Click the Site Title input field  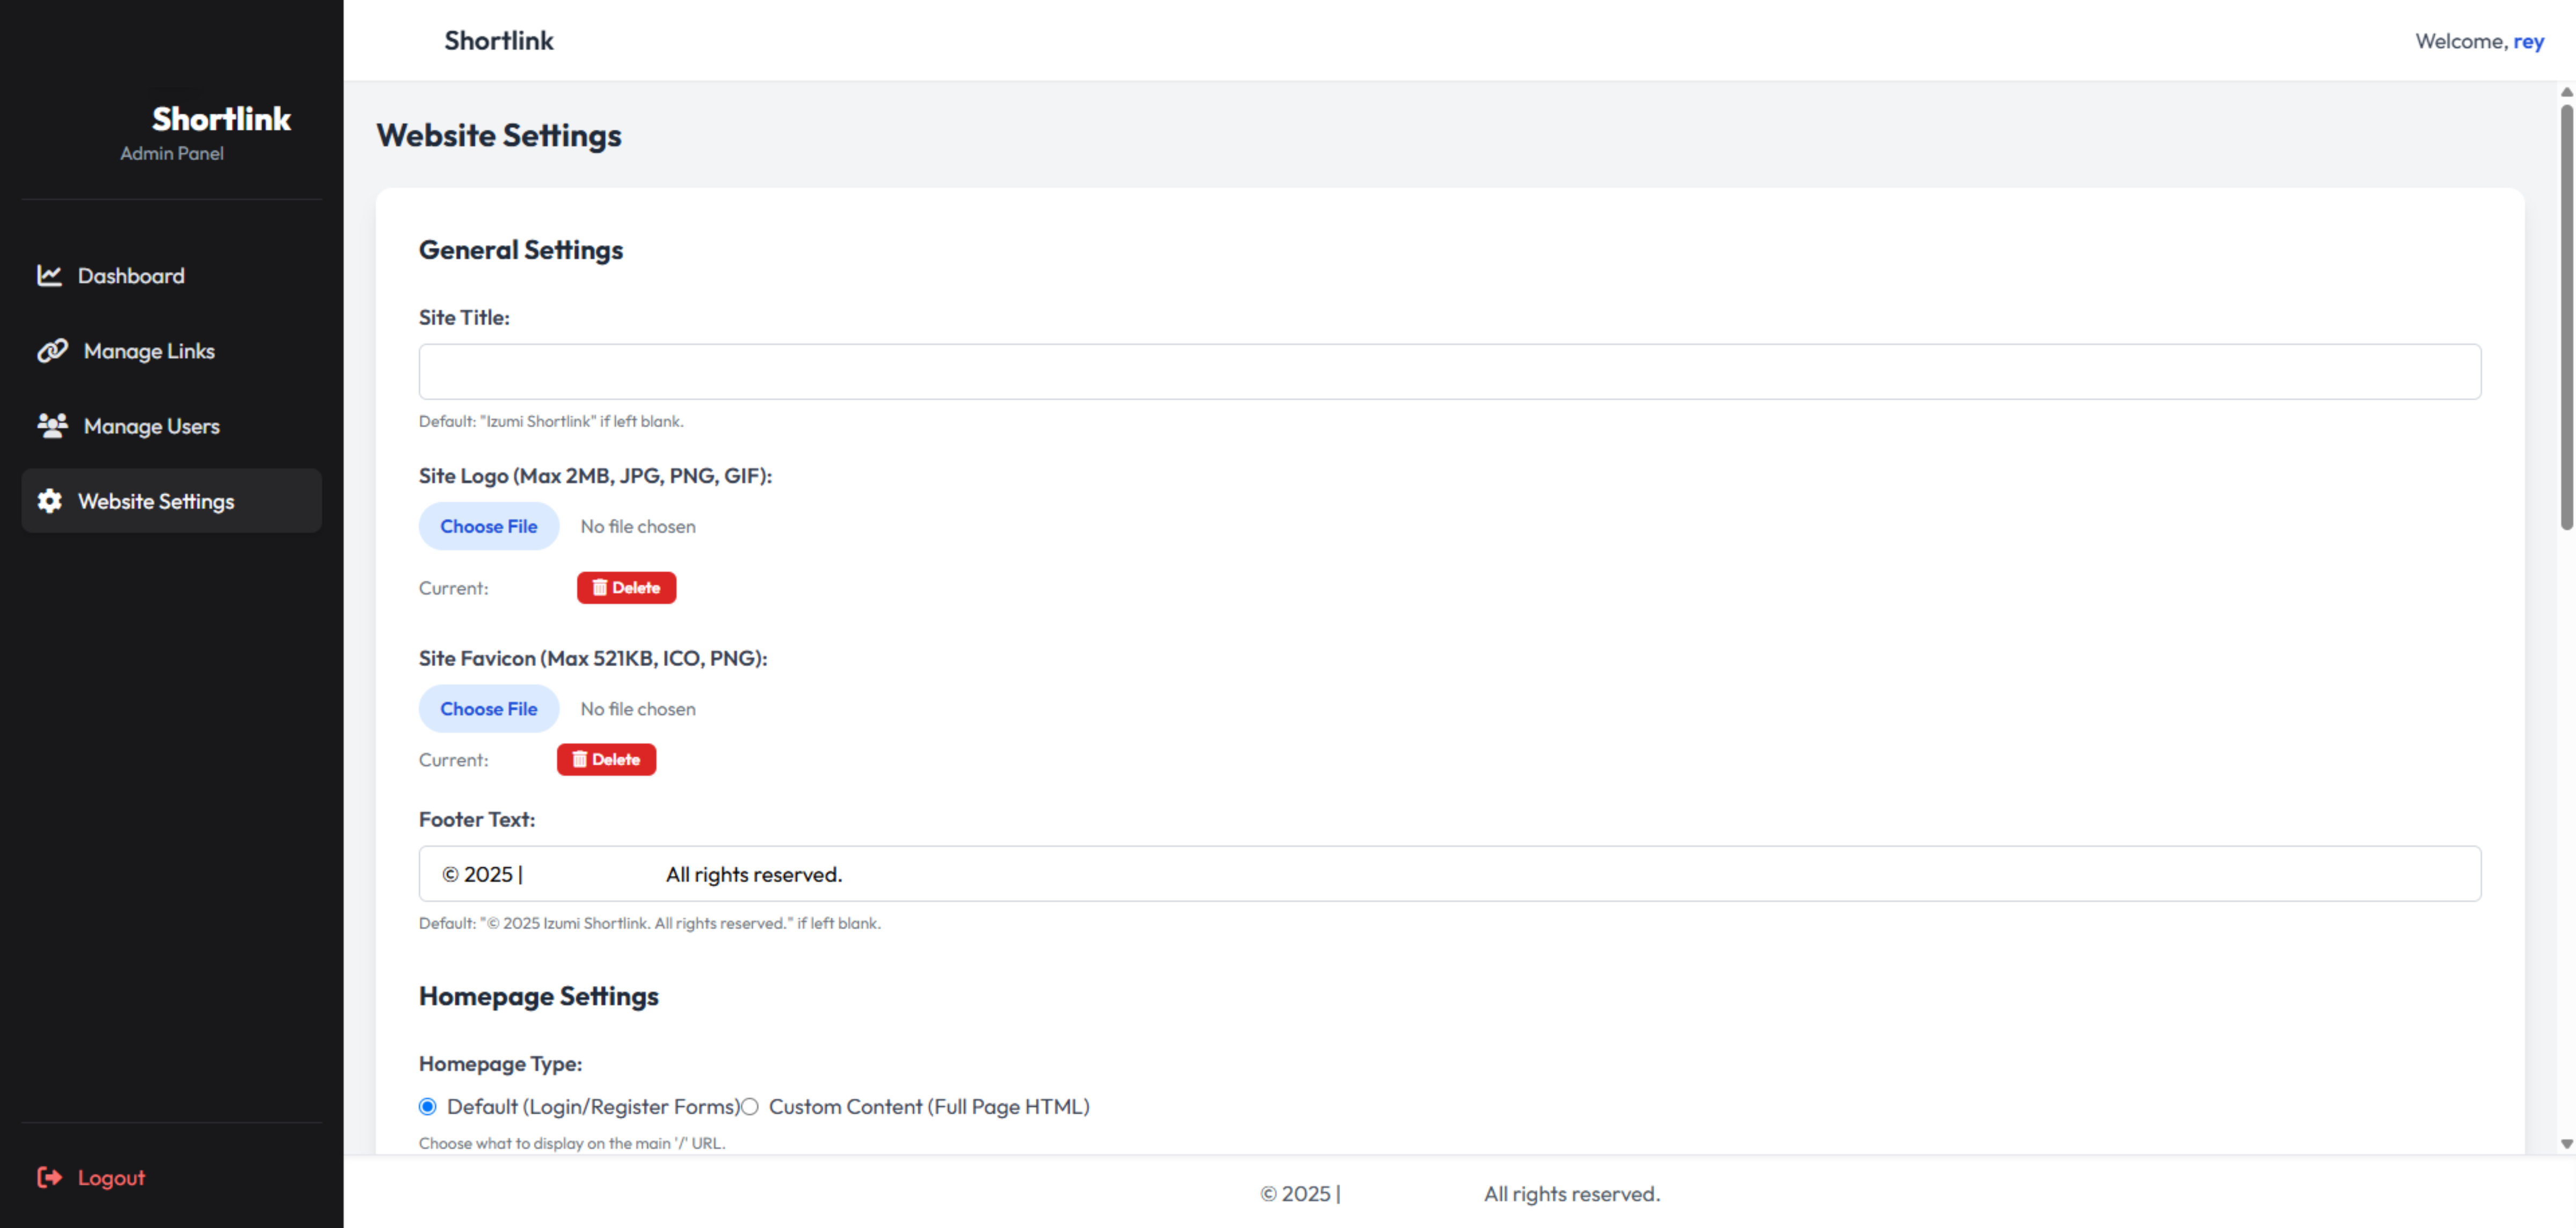click(1449, 372)
